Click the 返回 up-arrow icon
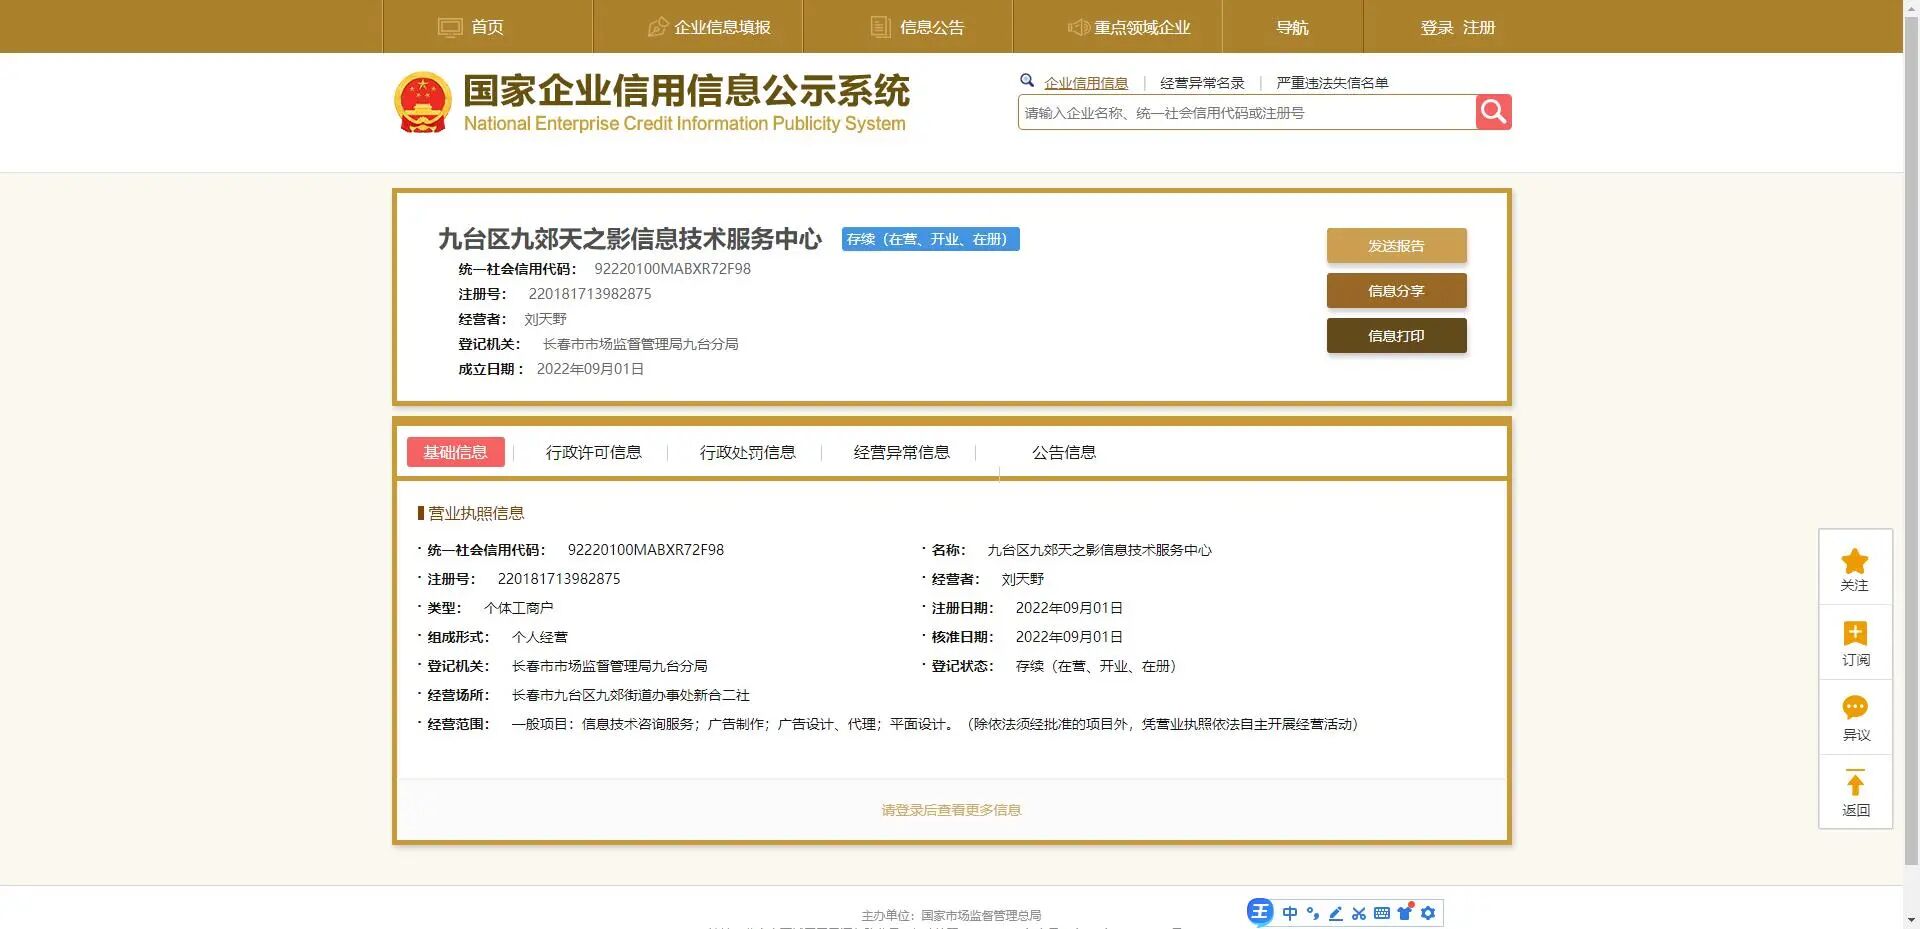This screenshot has height=929, width=1920. [1855, 783]
